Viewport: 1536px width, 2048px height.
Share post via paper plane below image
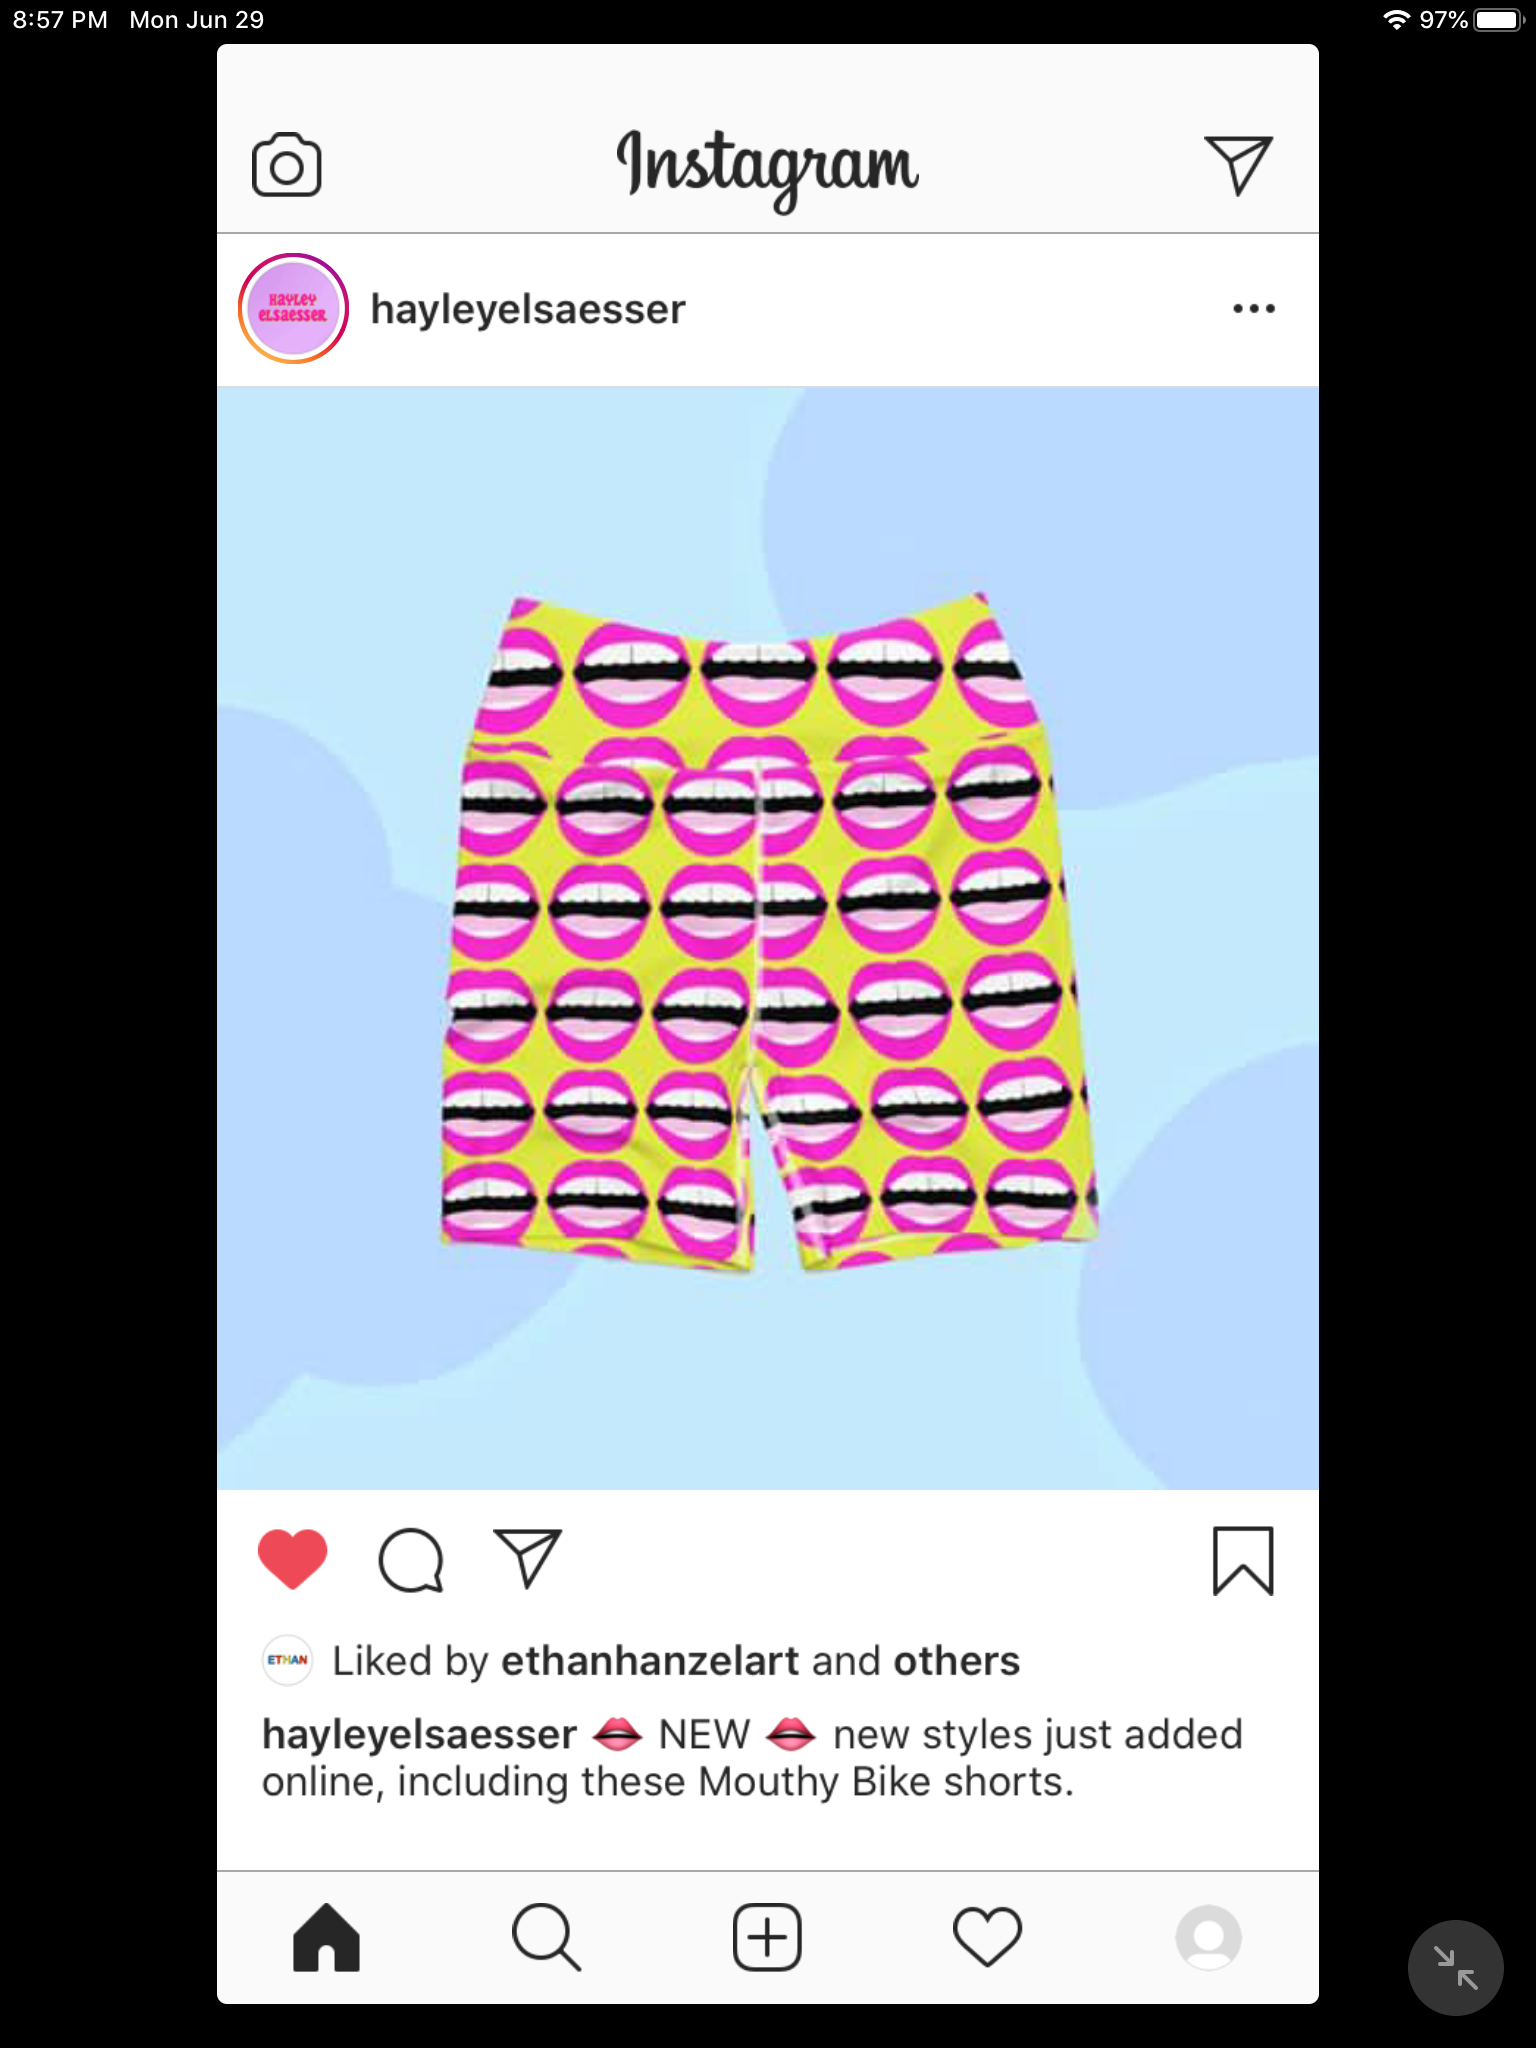pos(527,1558)
